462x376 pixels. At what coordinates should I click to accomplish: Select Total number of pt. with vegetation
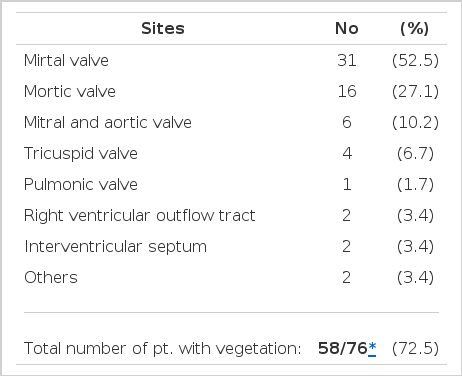tap(162, 349)
